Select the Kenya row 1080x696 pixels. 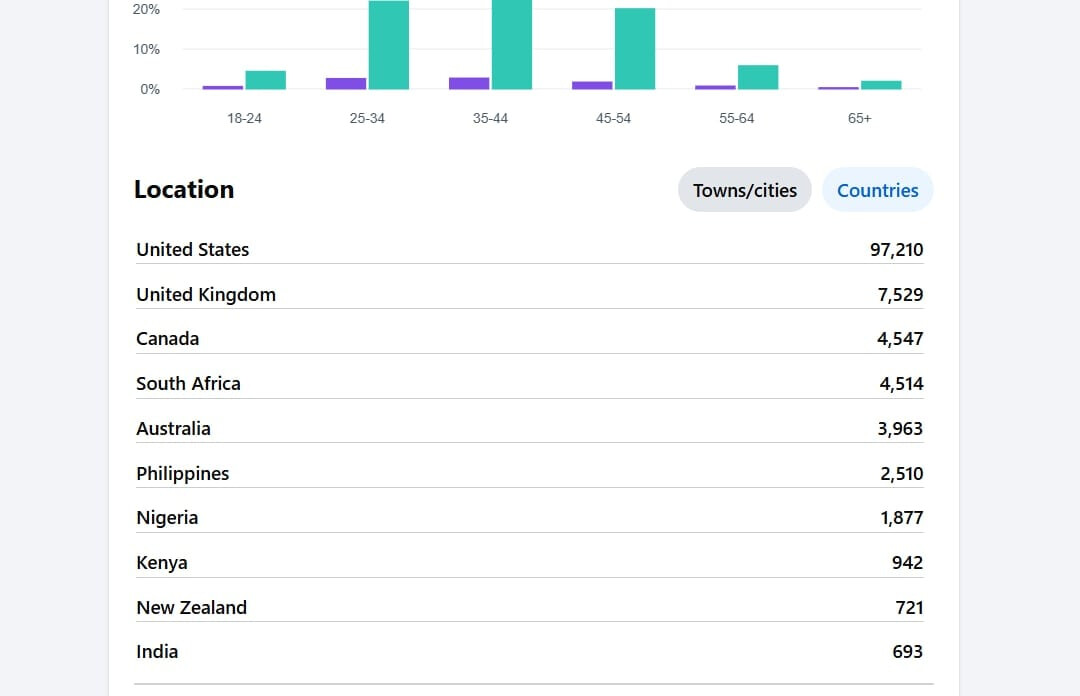coord(530,562)
